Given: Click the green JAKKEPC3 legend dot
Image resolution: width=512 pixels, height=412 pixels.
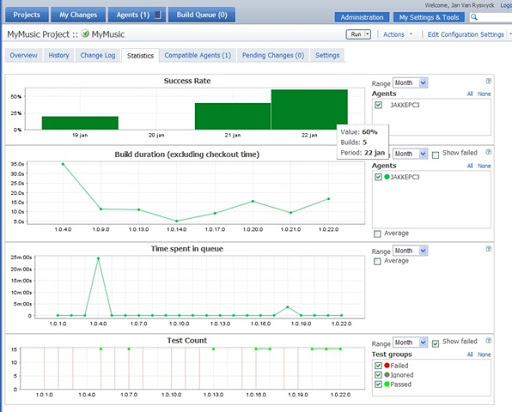Looking at the screenshot, I should point(387,177).
